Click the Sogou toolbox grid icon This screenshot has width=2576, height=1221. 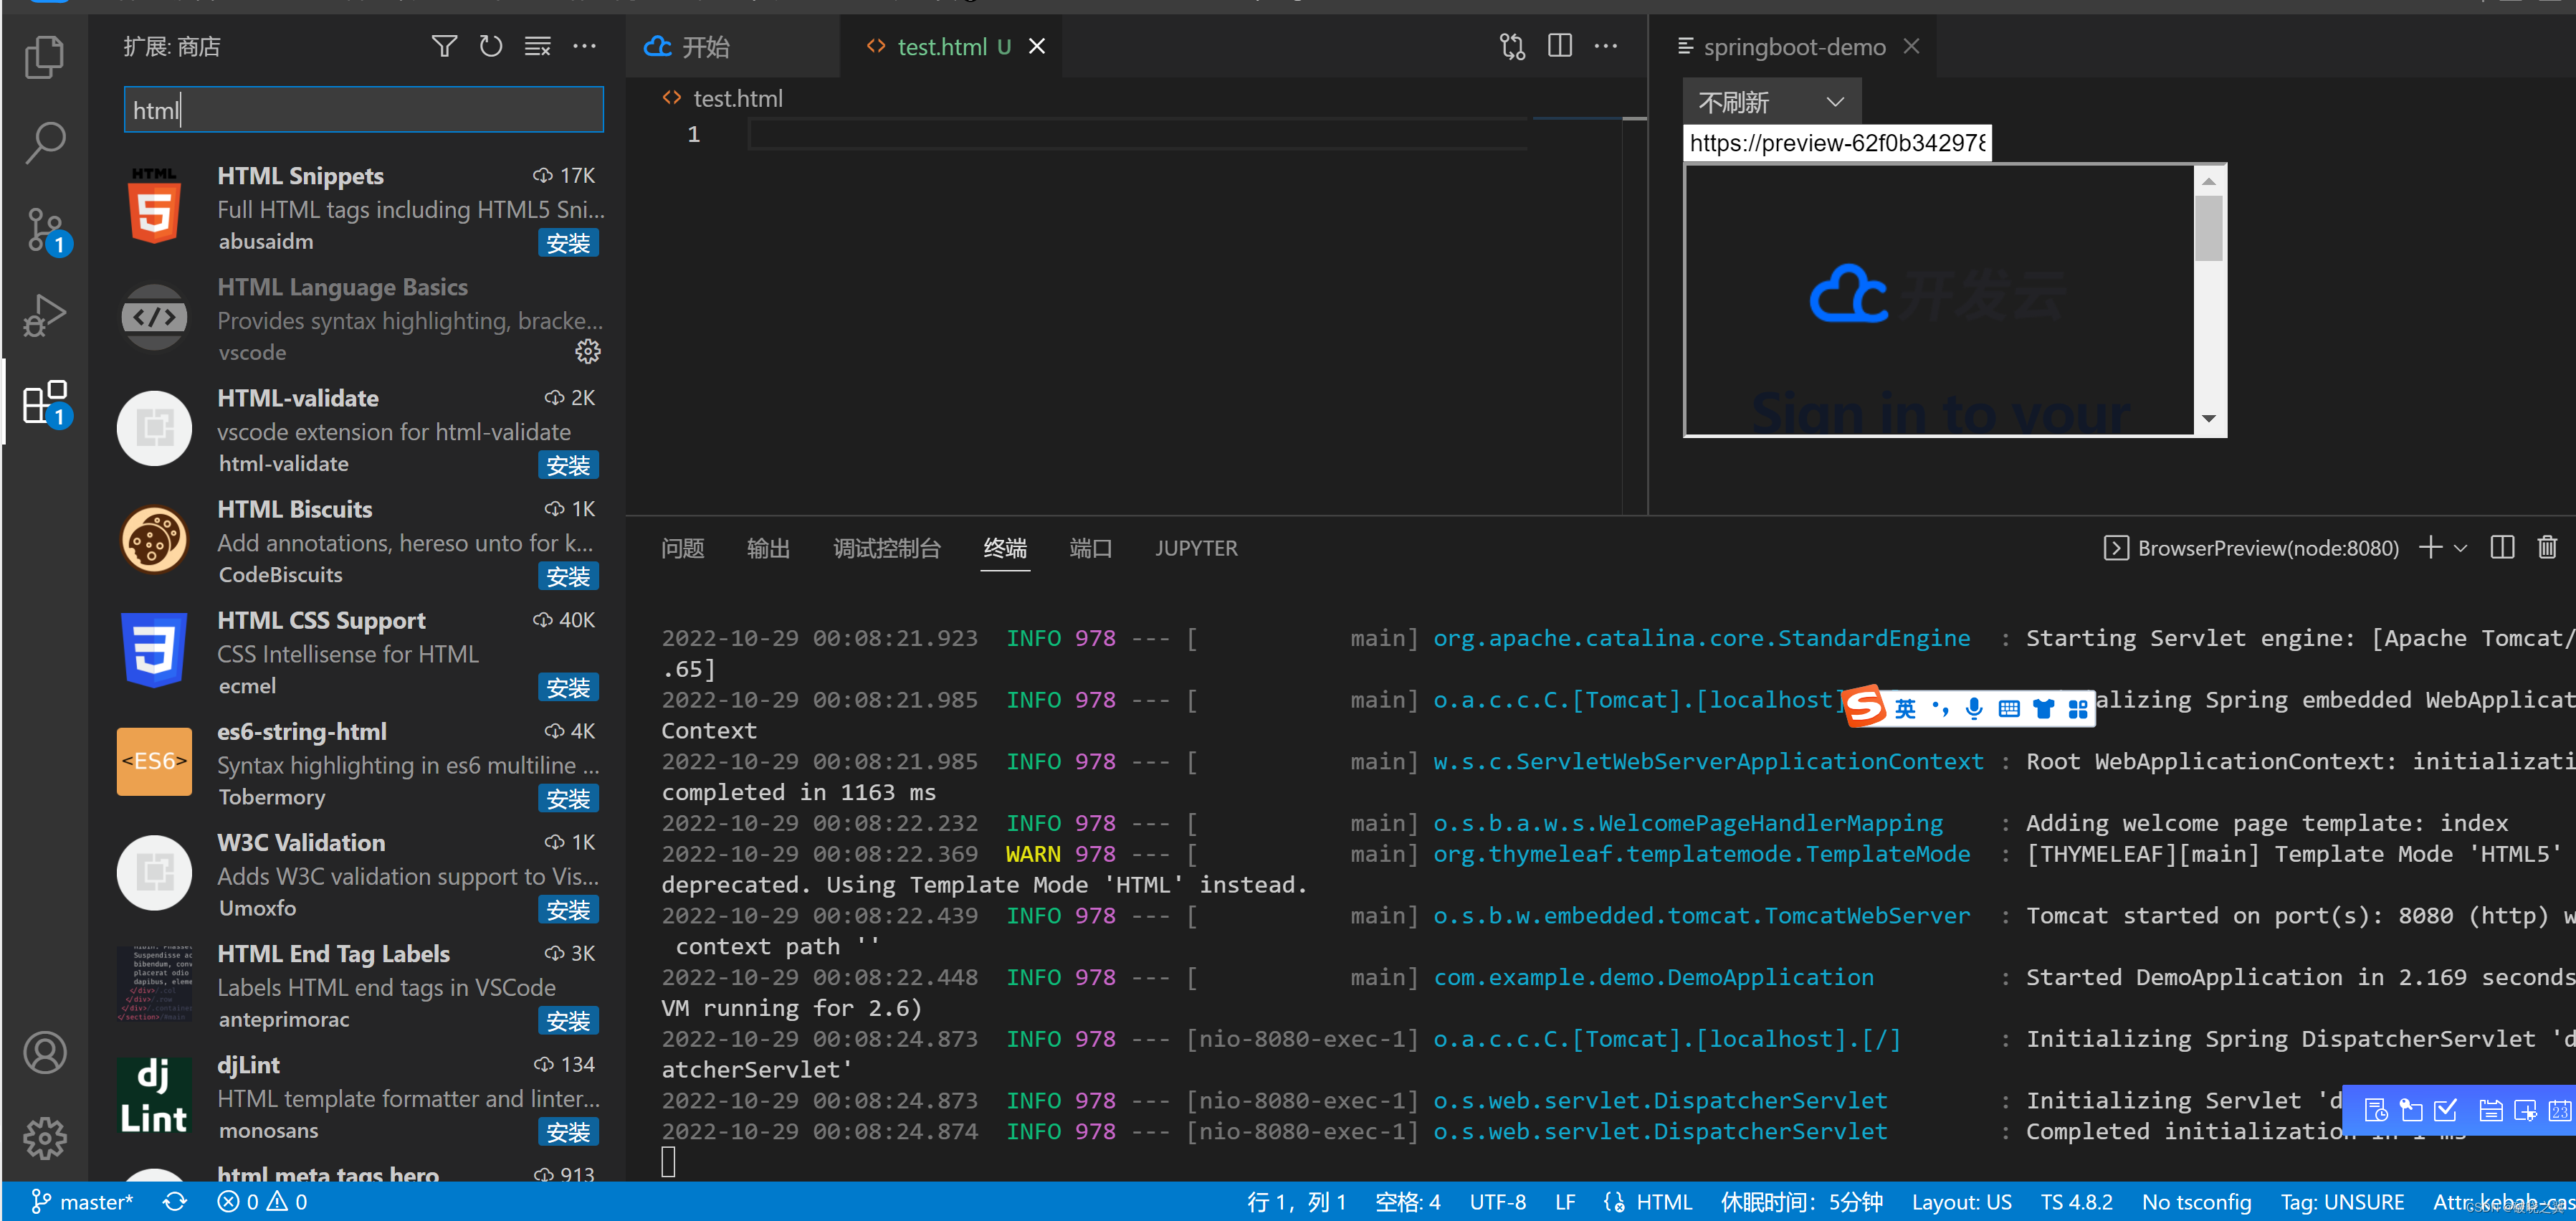(2078, 709)
